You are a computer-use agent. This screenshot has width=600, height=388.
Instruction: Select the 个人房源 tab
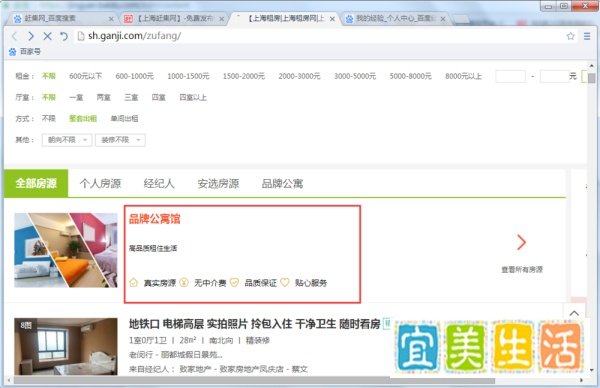click(100, 184)
